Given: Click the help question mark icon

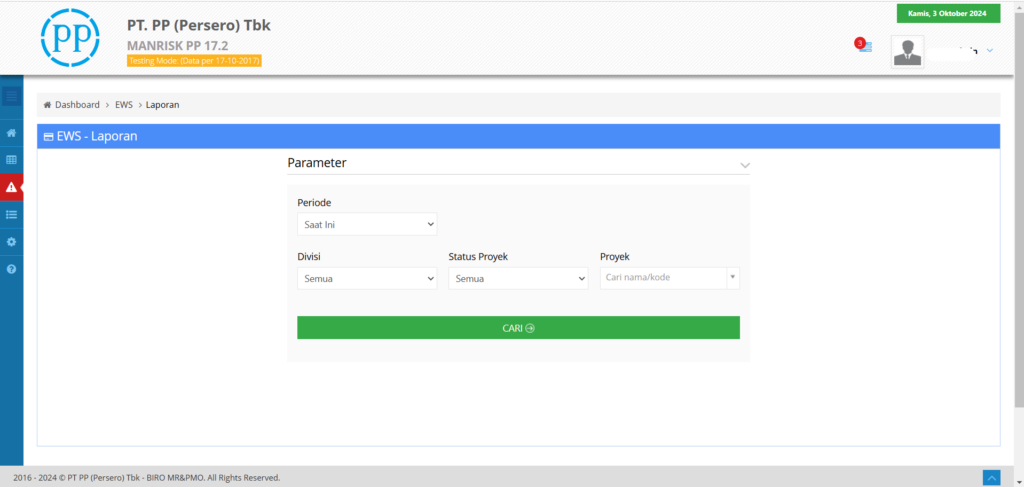Looking at the screenshot, I should pyautogui.click(x=11, y=269).
